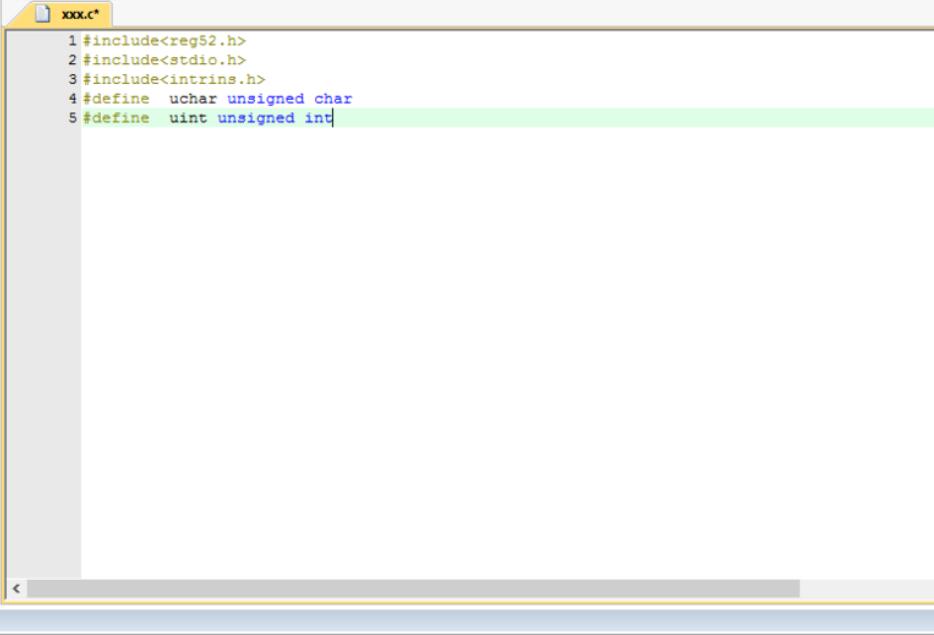Click the #define directive on line 5
This screenshot has width=934, height=635.
[115, 118]
